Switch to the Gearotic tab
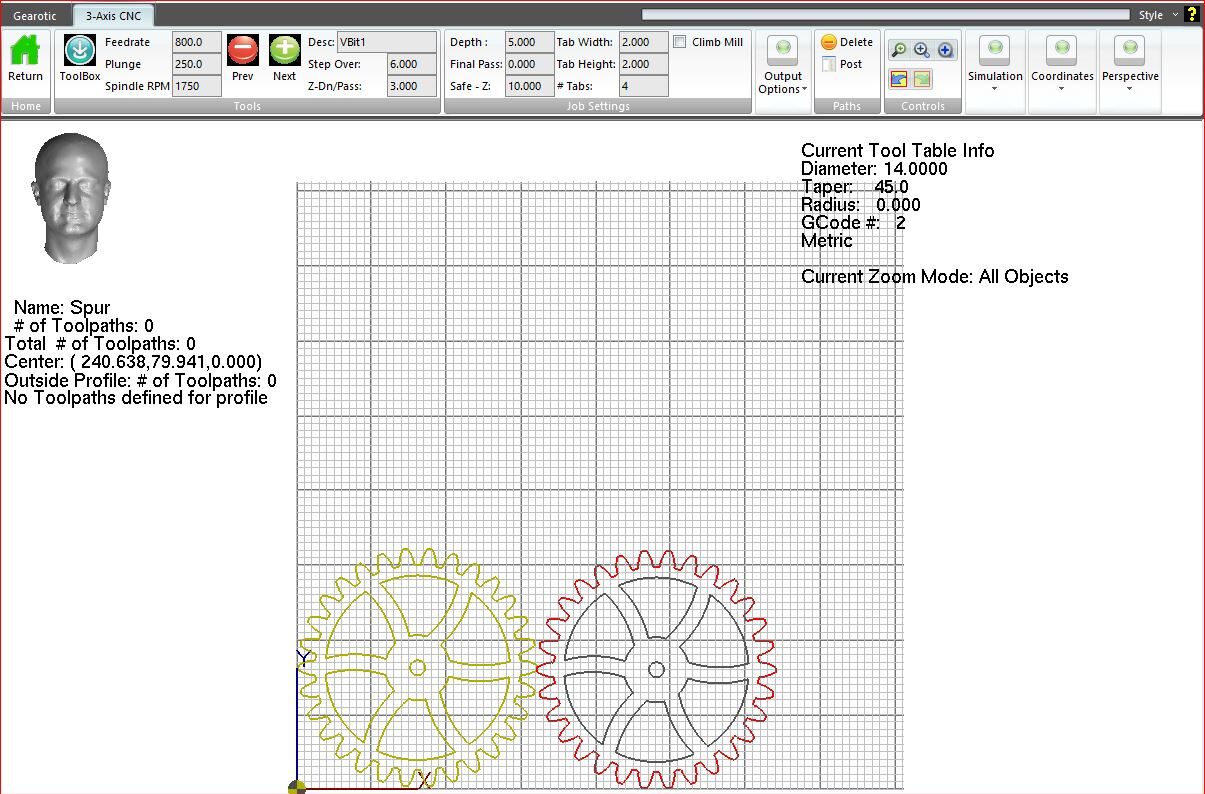1205x794 pixels. (x=35, y=16)
